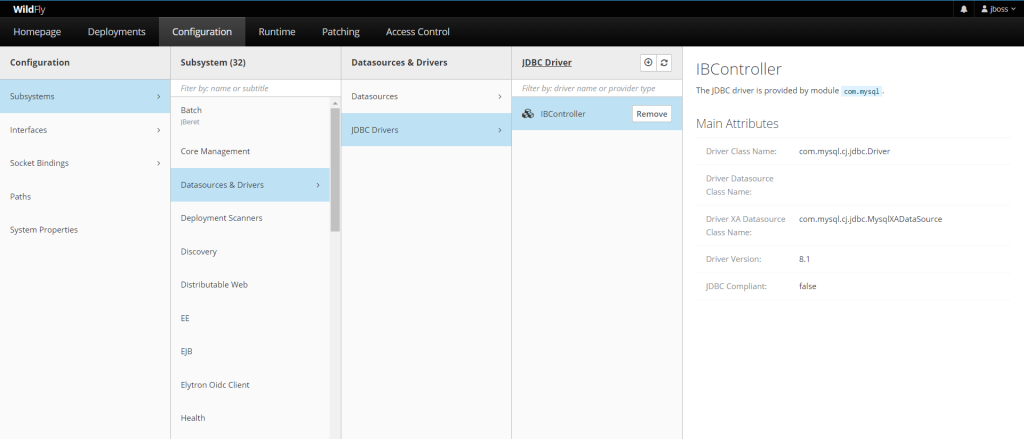
Task: Select Elytron Oidc Client subsystem
Action: (250, 385)
